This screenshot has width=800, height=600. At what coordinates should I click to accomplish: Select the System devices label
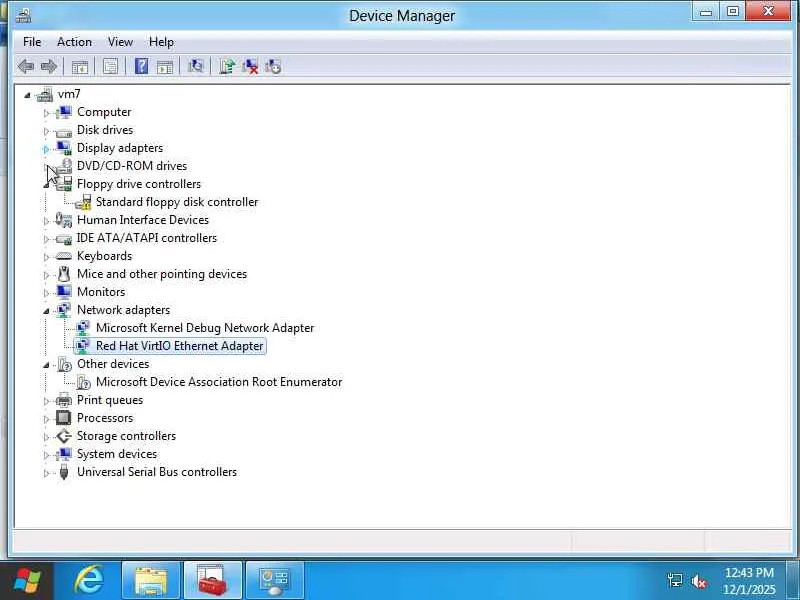(x=117, y=454)
